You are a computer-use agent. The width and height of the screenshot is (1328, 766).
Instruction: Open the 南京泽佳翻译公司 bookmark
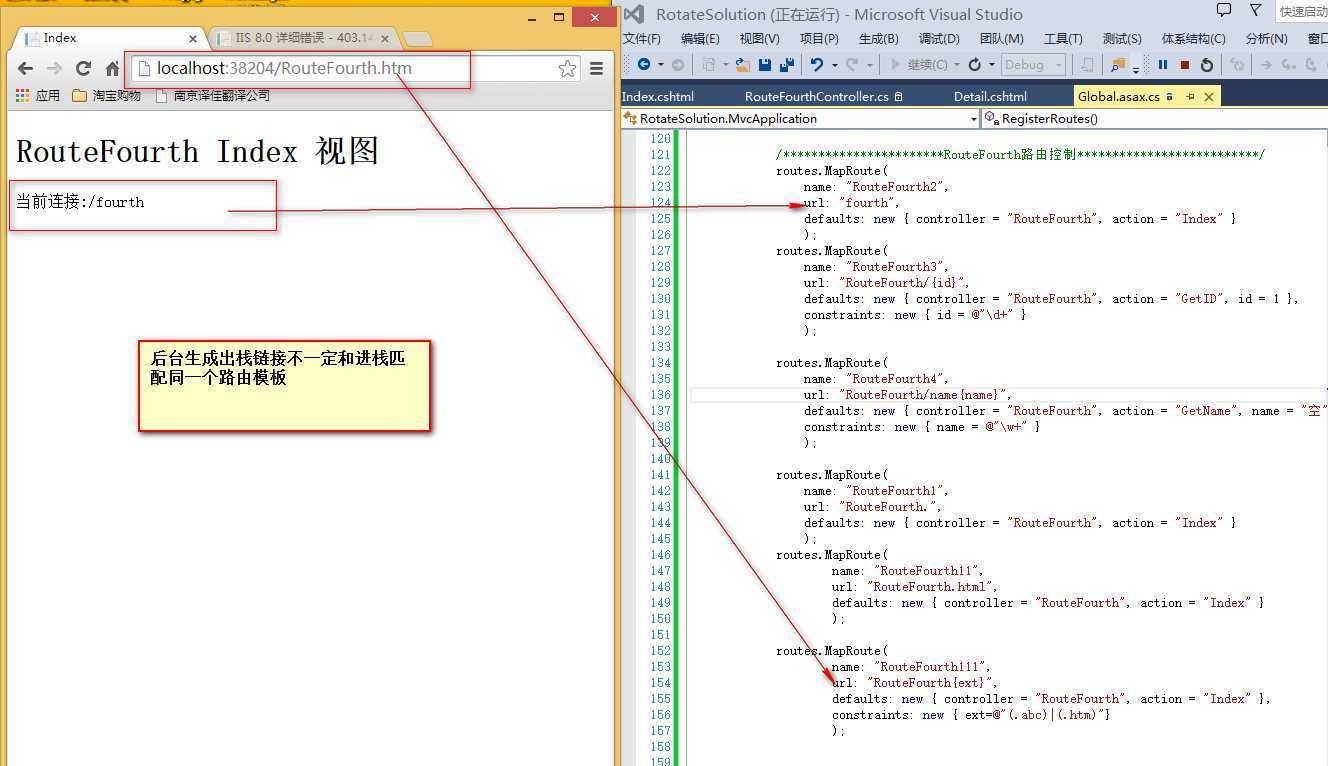pyautogui.click(x=213, y=96)
